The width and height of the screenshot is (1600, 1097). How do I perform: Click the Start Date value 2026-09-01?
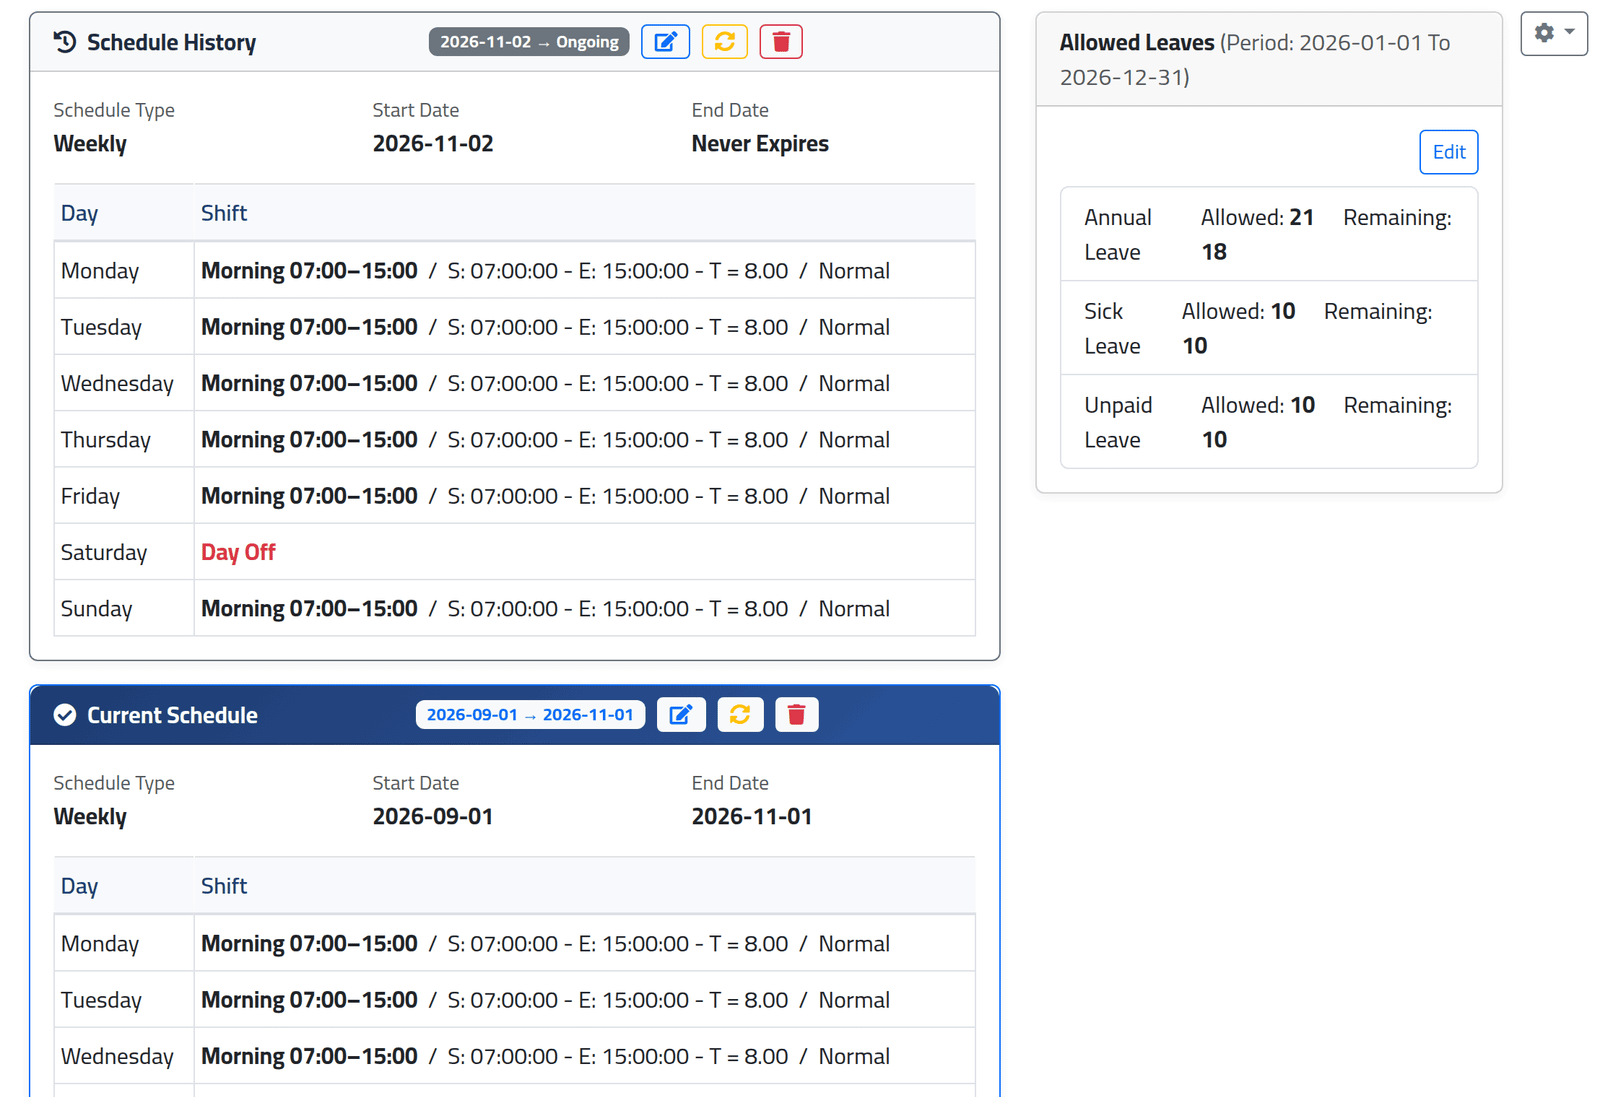pos(433,817)
